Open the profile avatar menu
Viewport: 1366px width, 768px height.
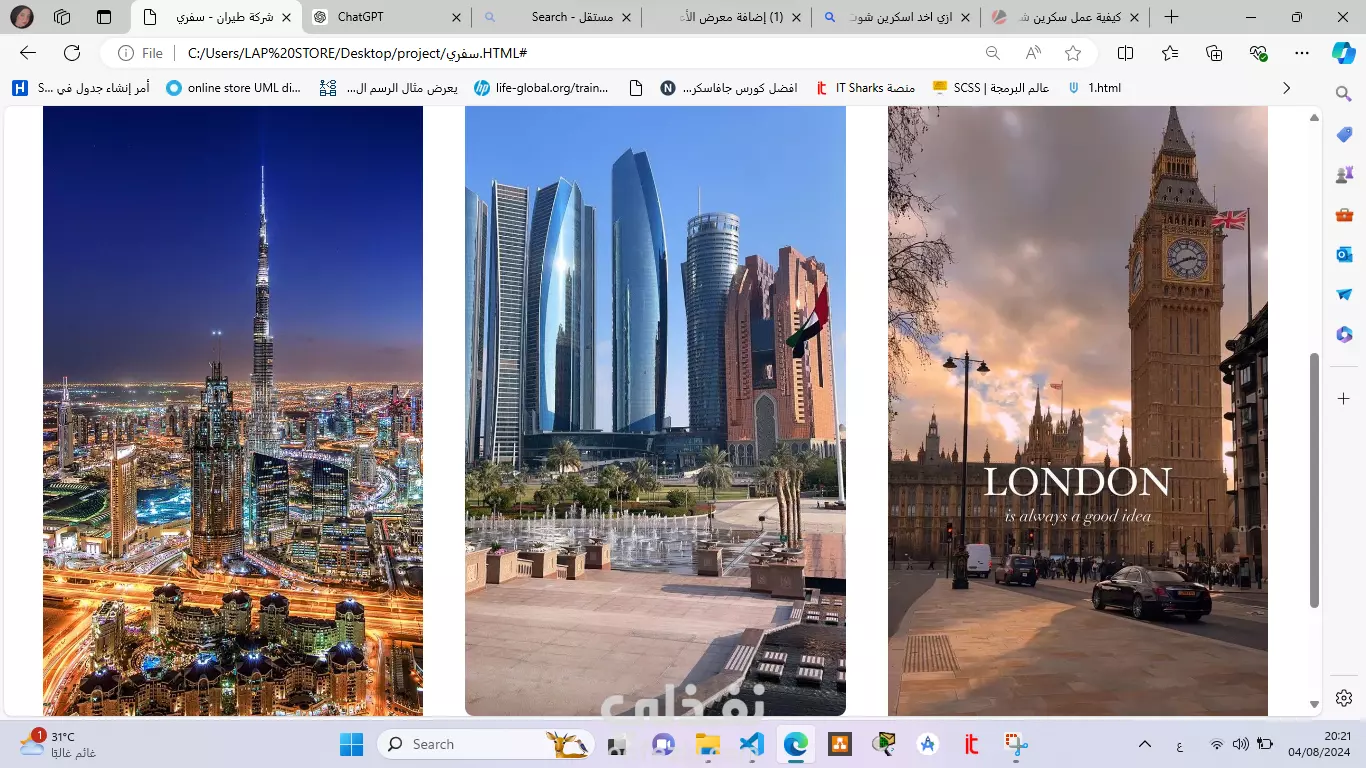[x=21, y=17]
